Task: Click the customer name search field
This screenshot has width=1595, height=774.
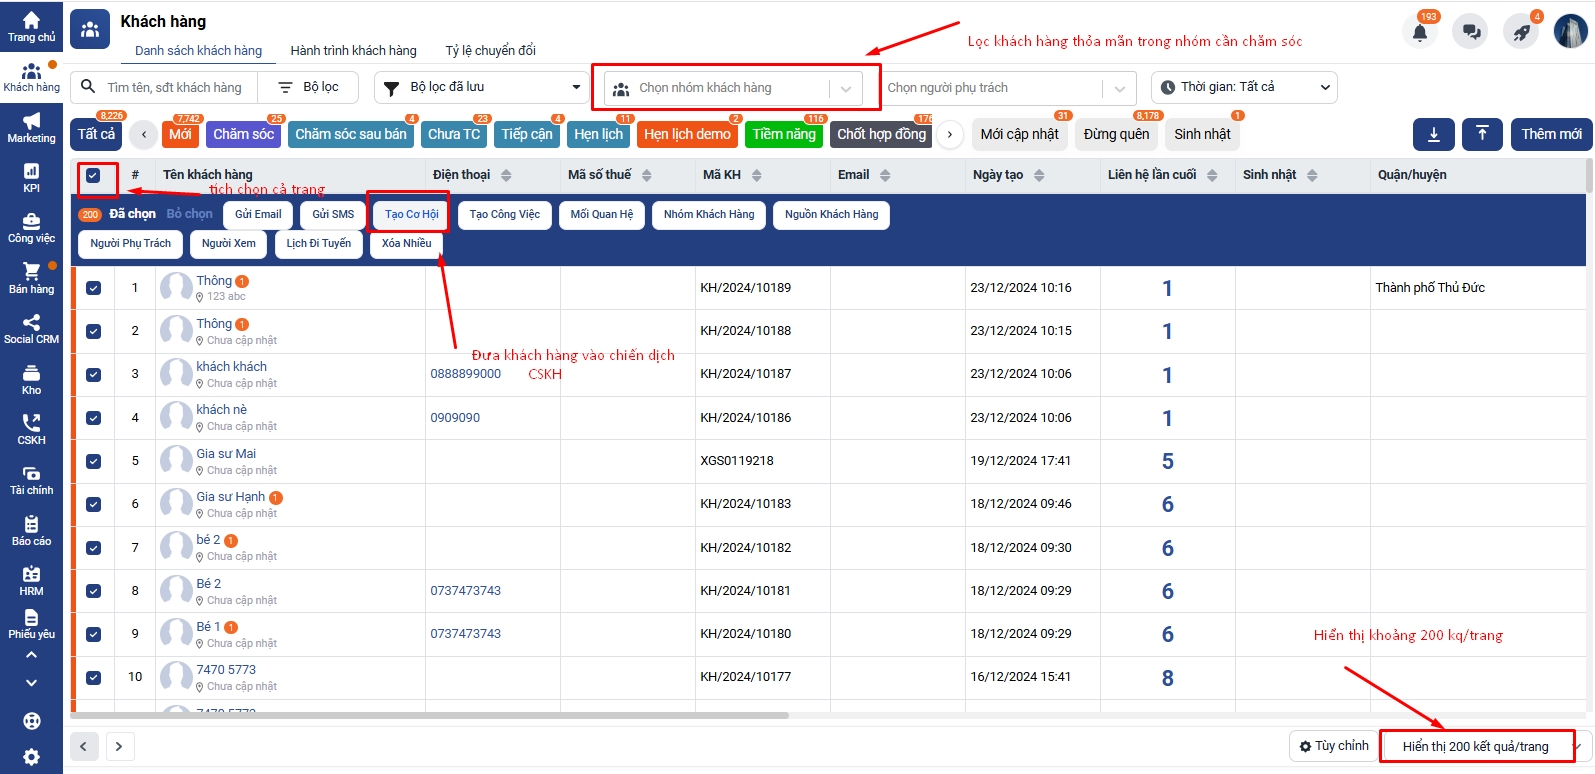Action: pyautogui.click(x=174, y=88)
